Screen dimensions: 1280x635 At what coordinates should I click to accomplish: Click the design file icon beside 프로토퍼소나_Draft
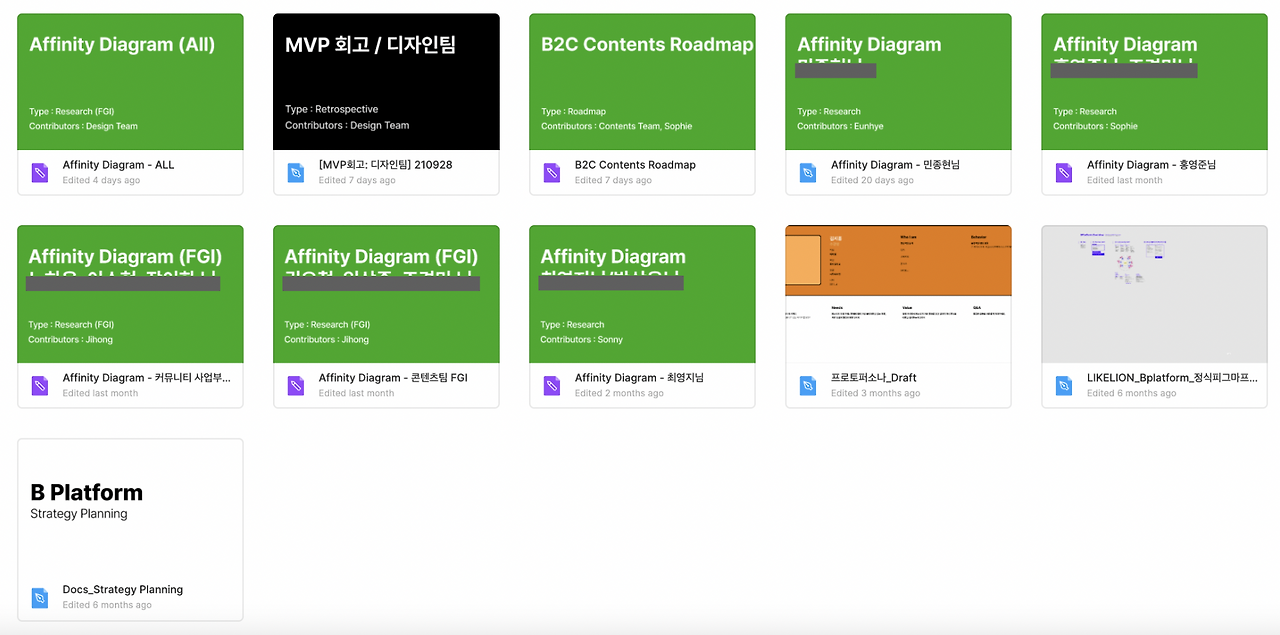tap(807, 386)
